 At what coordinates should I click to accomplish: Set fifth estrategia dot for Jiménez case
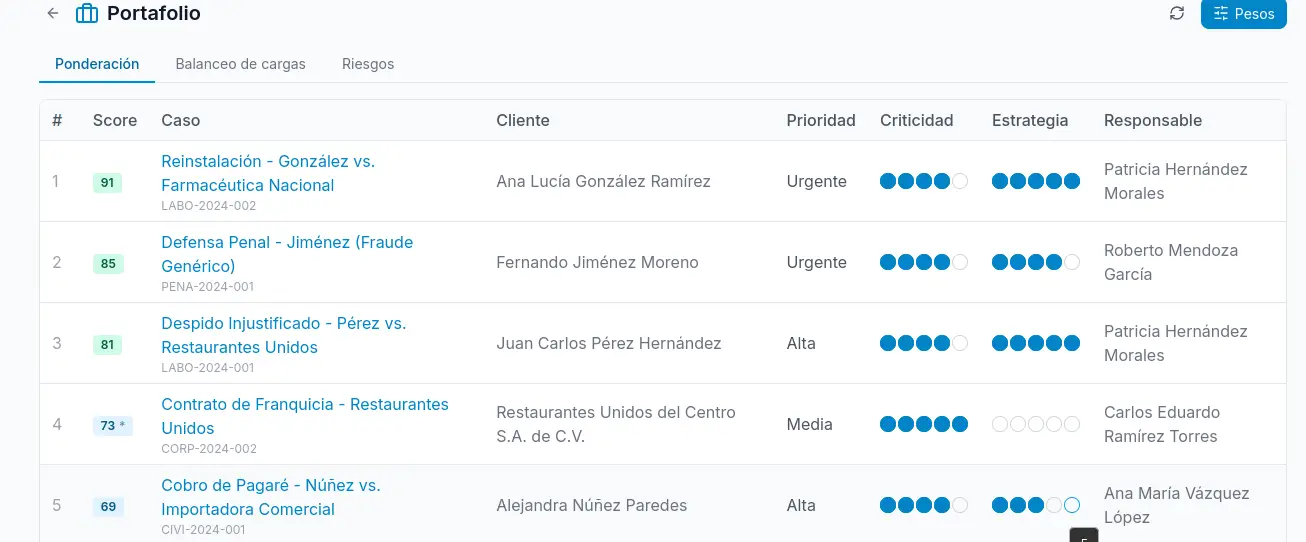(x=1072, y=262)
